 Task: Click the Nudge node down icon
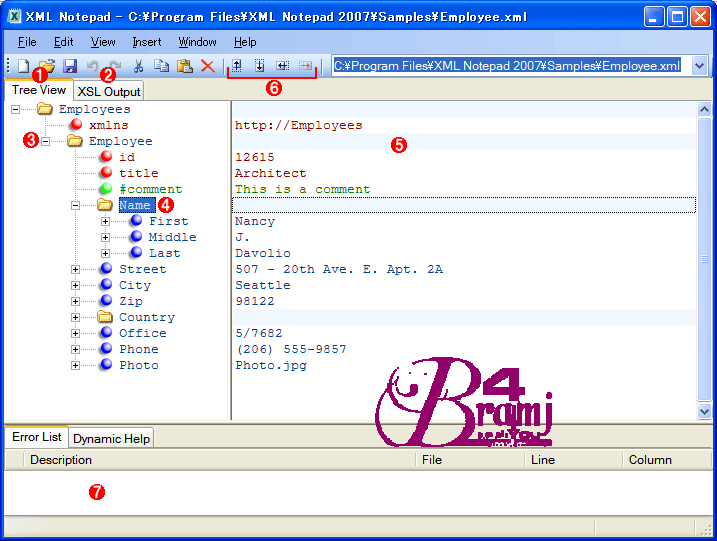[260, 66]
